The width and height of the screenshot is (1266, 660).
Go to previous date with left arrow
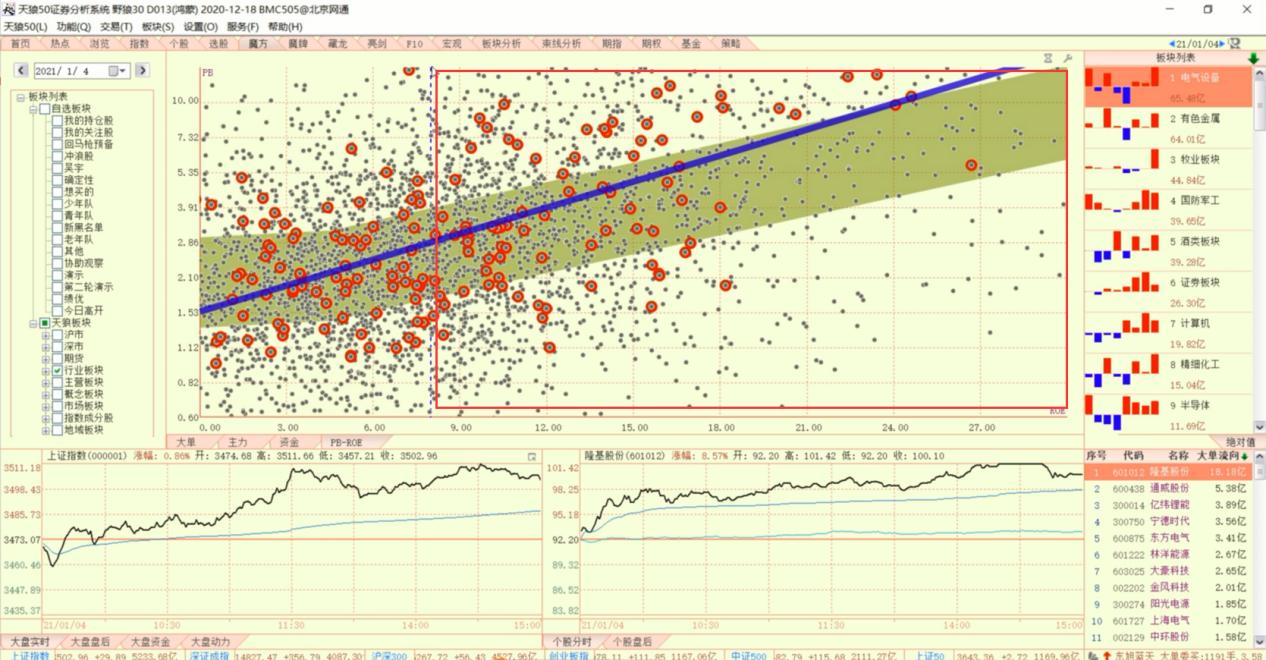coord(21,71)
